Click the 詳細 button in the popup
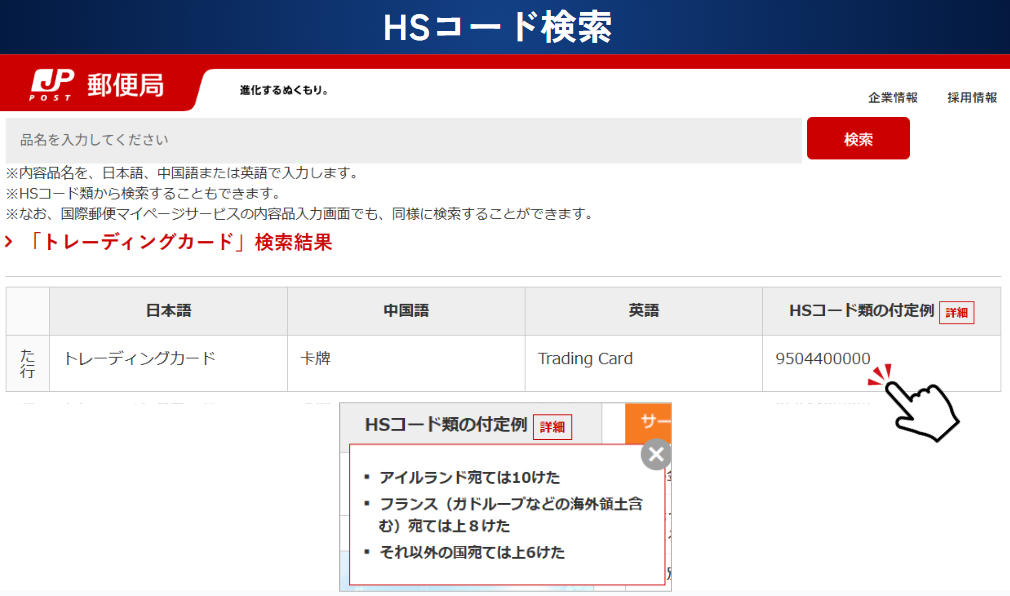 pos(552,427)
